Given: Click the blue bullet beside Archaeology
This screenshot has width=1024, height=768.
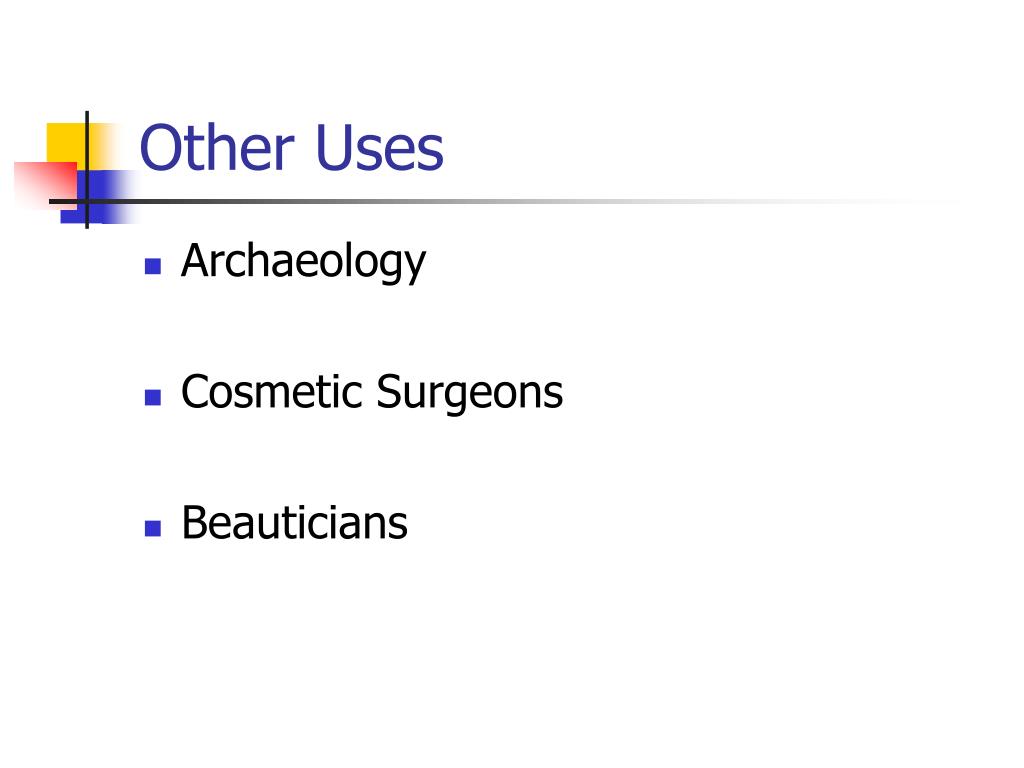Looking at the screenshot, I should 153,266.
